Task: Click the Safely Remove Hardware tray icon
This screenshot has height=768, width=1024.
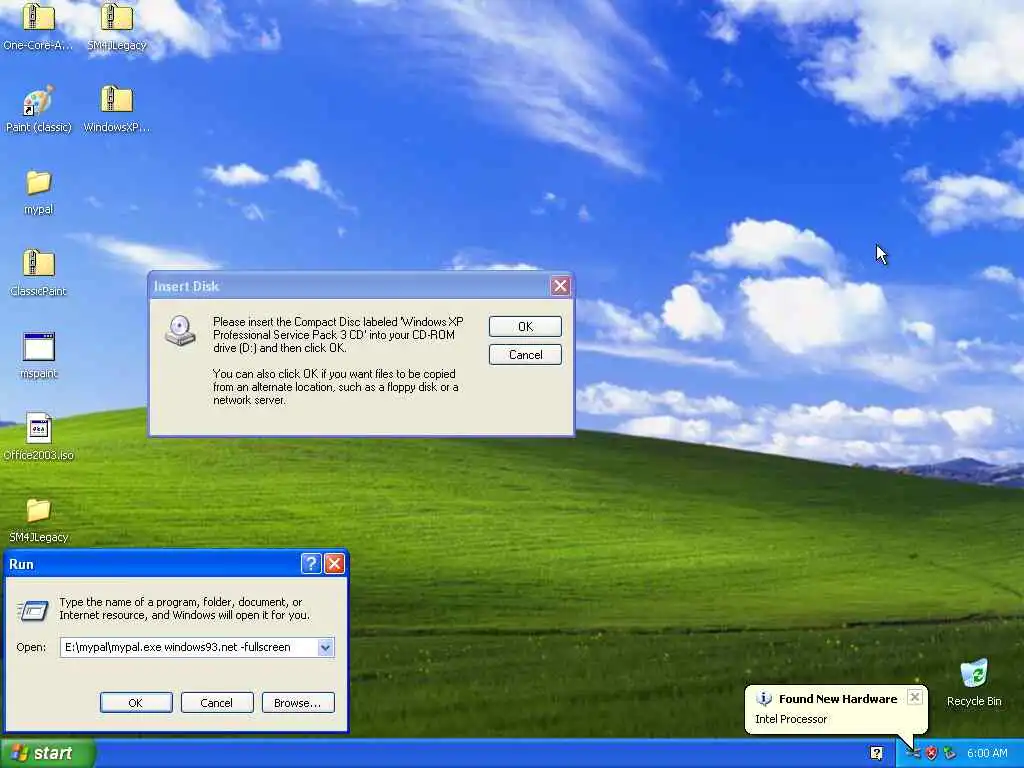Action: pos(950,753)
